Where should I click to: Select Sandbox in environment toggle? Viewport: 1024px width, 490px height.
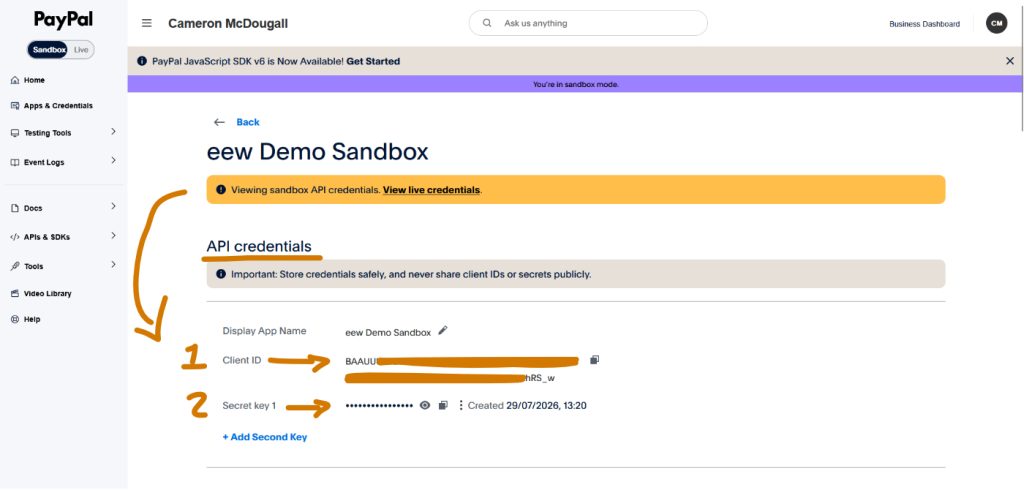tap(48, 50)
